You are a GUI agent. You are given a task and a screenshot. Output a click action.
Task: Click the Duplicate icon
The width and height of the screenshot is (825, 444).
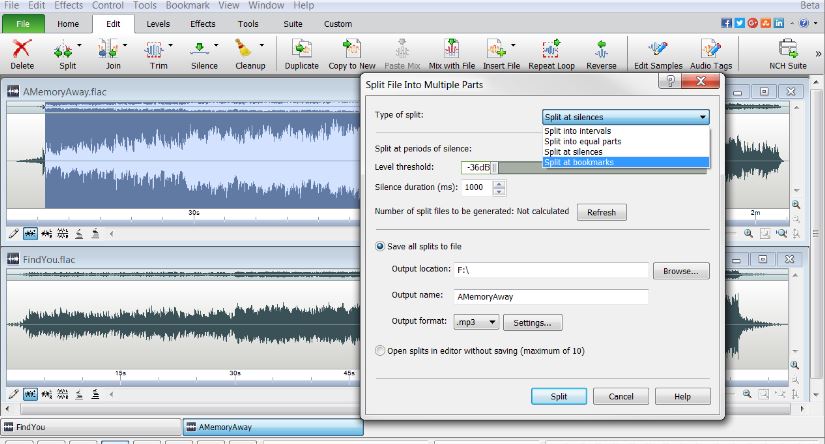click(301, 49)
